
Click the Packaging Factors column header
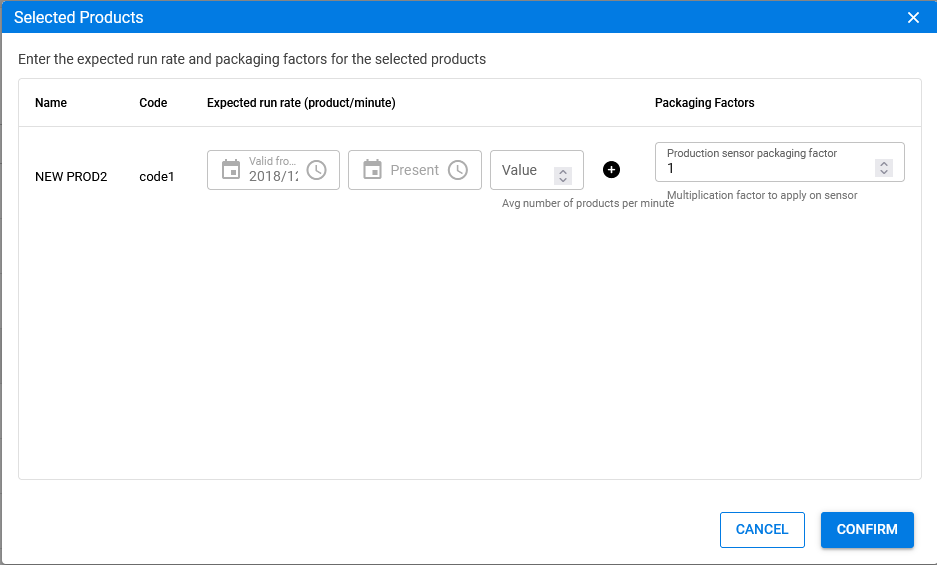(x=705, y=103)
